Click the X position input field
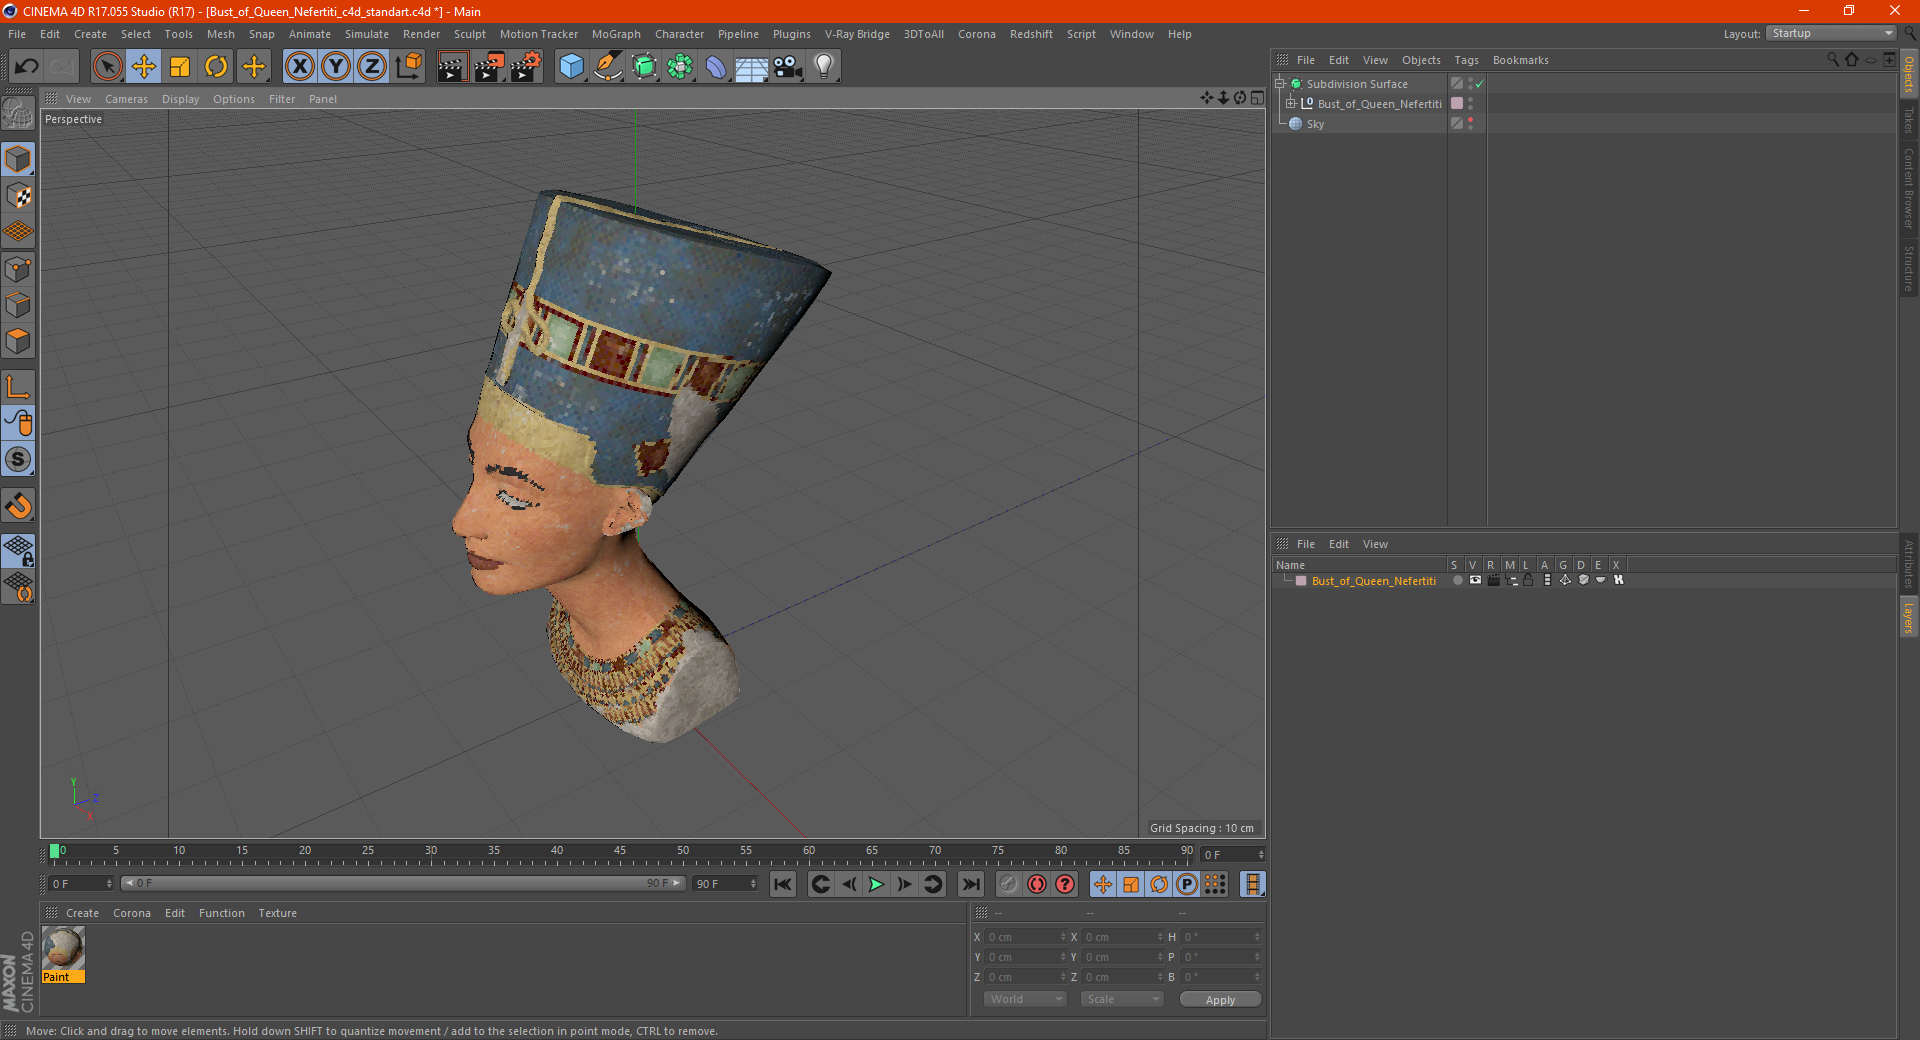Screen dimensions: 1920x1040 pos(1026,937)
